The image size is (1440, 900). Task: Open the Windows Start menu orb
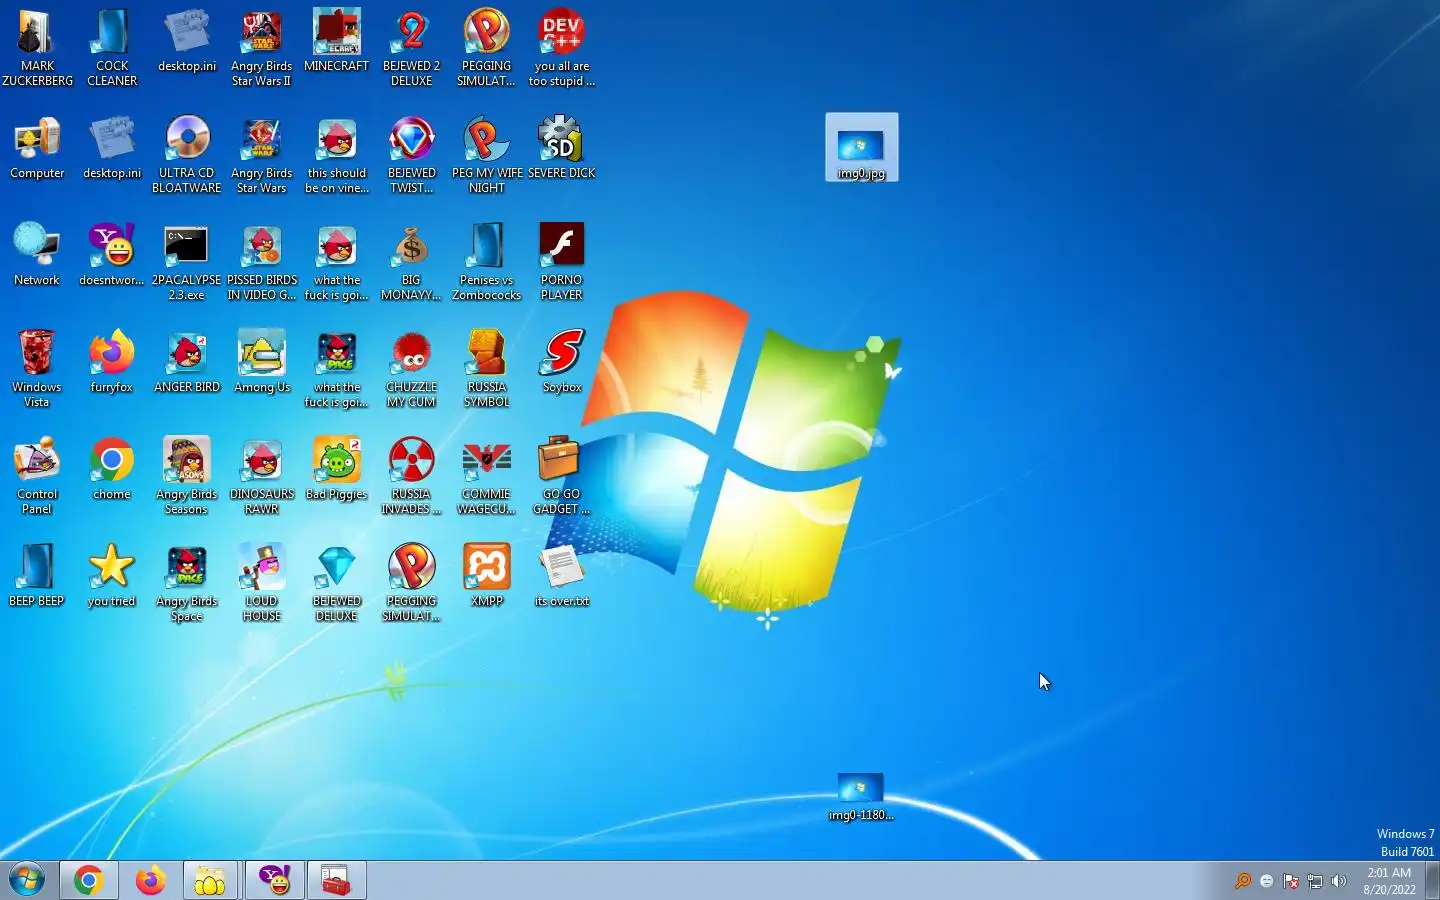click(27, 880)
